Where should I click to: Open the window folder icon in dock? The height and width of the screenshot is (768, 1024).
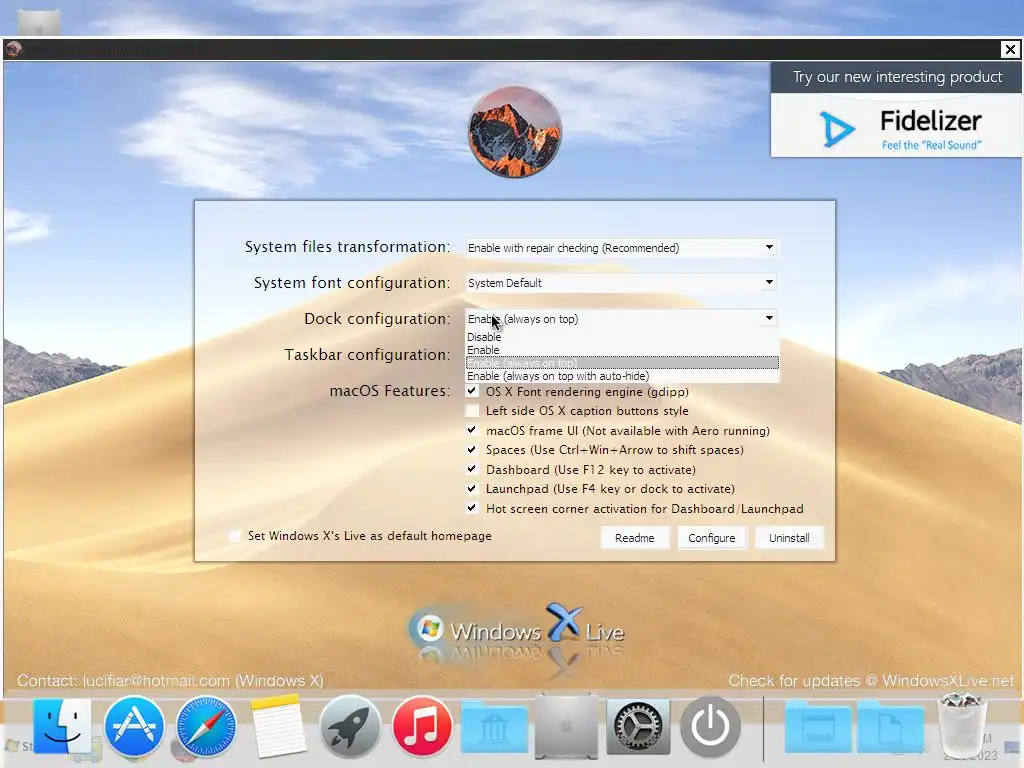(818, 728)
